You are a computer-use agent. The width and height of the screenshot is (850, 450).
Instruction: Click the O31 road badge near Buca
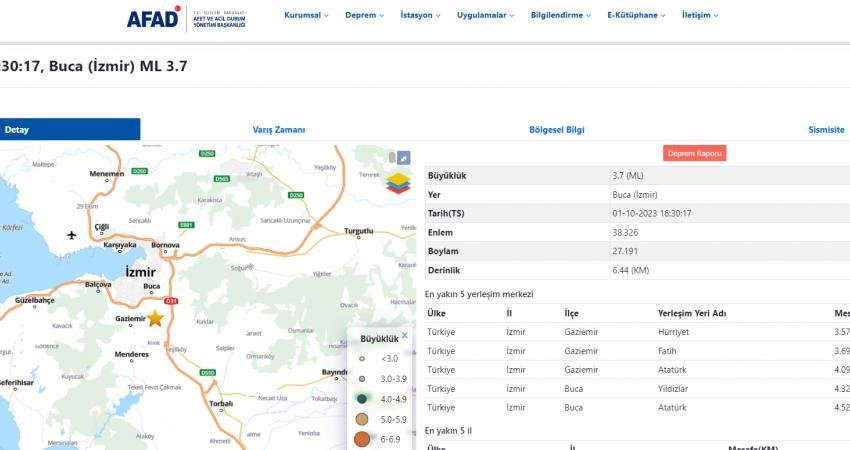click(171, 301)
